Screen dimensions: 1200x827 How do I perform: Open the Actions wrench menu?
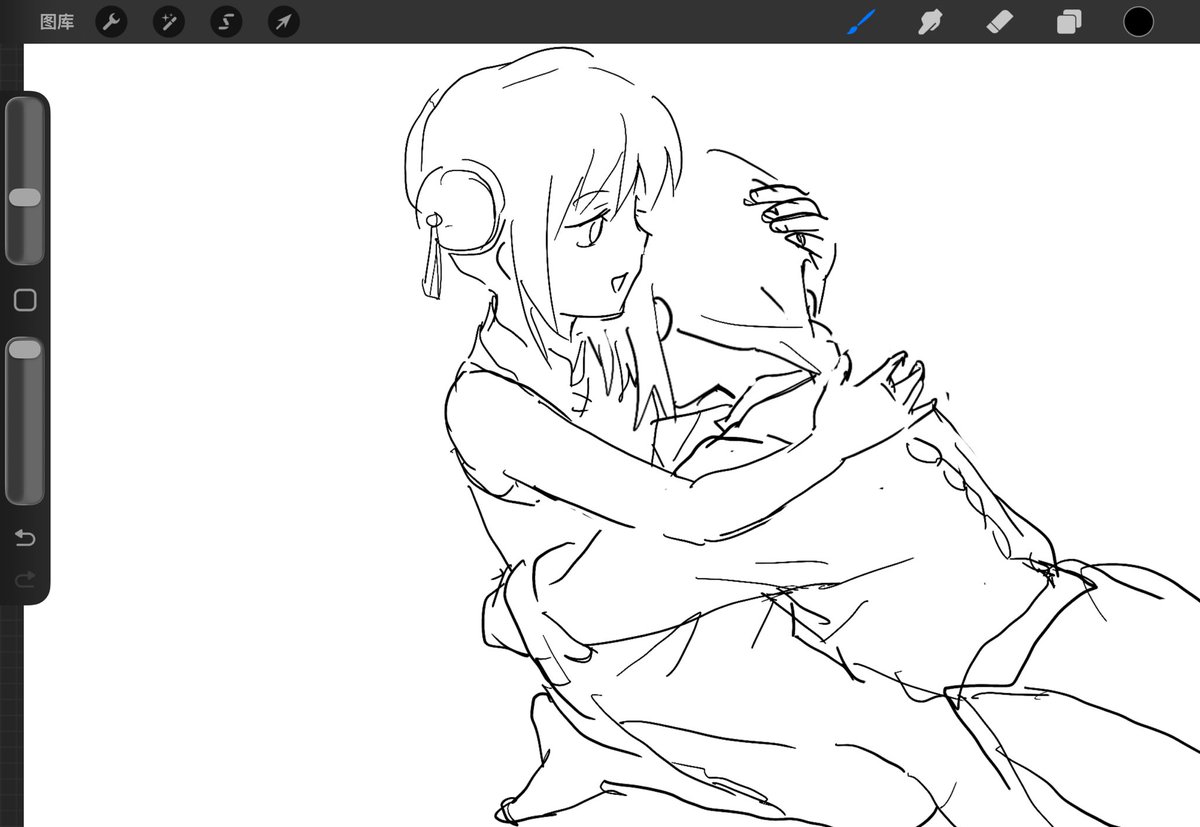[x=111, y=22]
